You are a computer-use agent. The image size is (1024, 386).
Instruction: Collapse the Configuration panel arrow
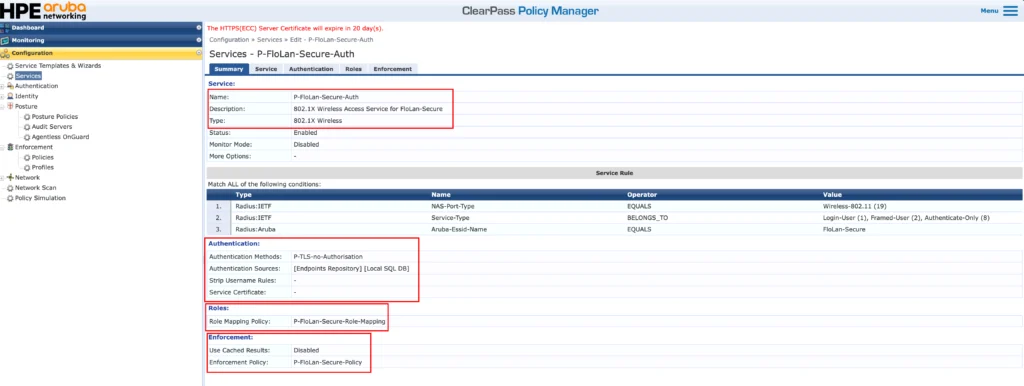click(x=199, y=53)
